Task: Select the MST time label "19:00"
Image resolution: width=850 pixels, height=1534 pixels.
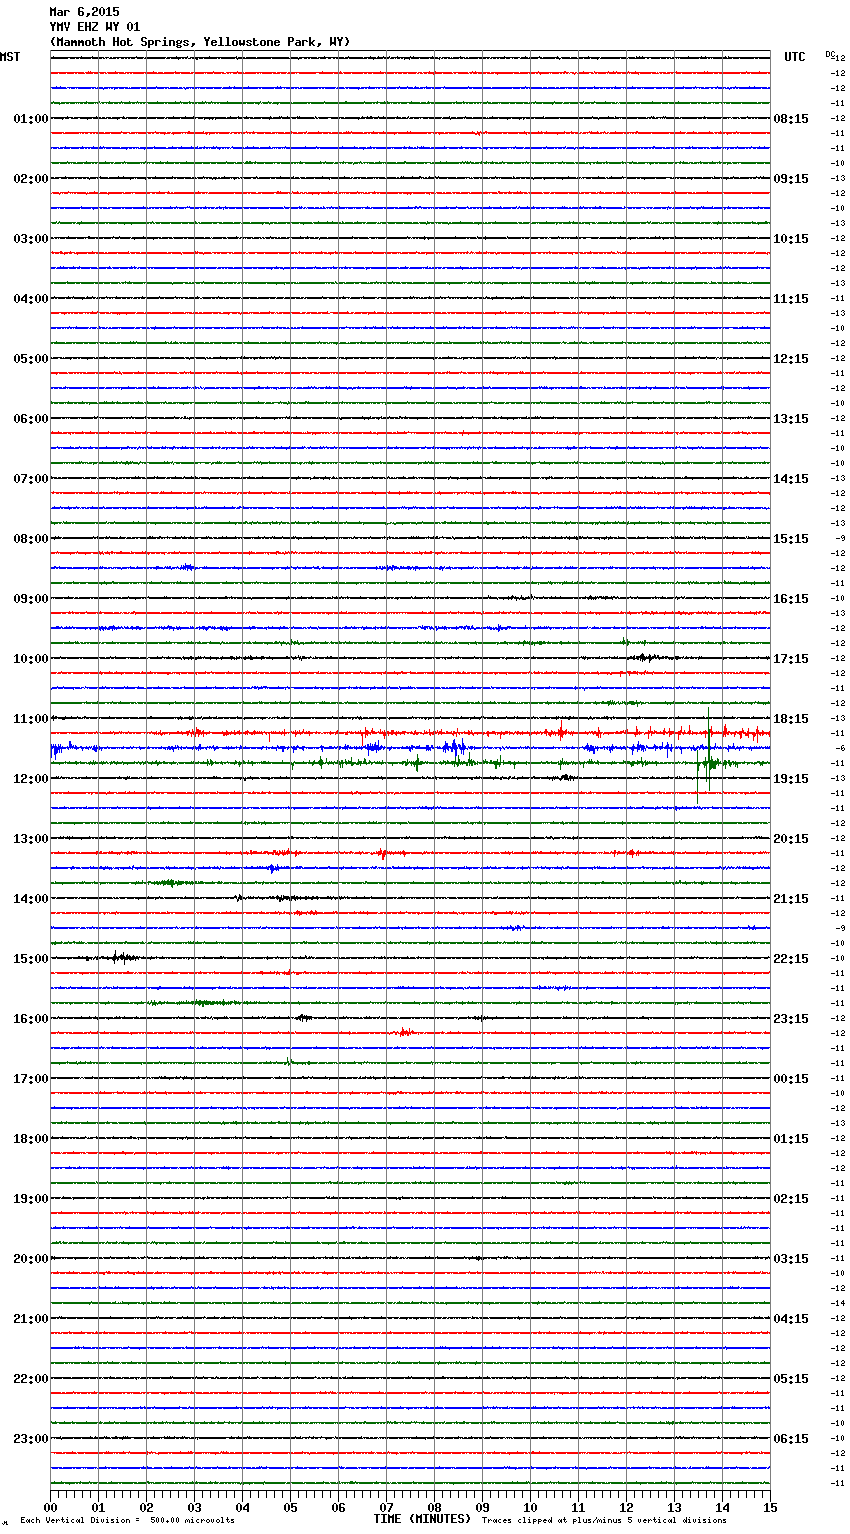Action: pos(31,1199)
